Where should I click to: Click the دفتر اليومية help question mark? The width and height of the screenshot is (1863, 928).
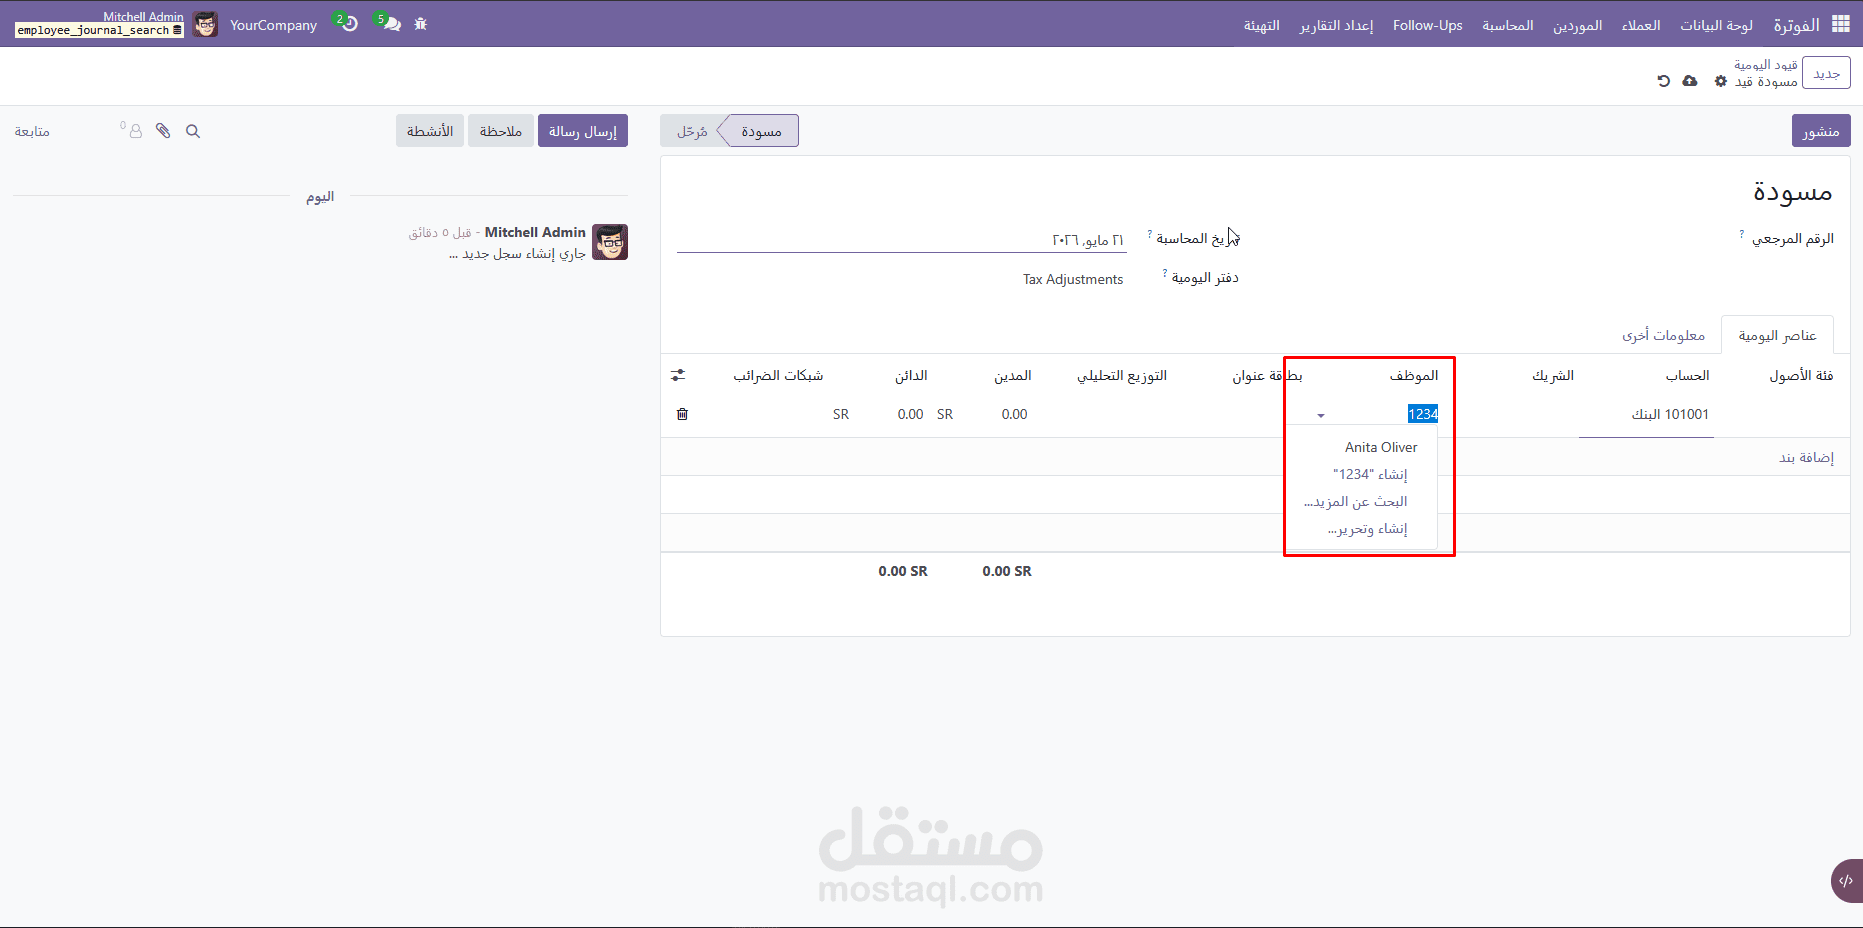point(1165,273)
